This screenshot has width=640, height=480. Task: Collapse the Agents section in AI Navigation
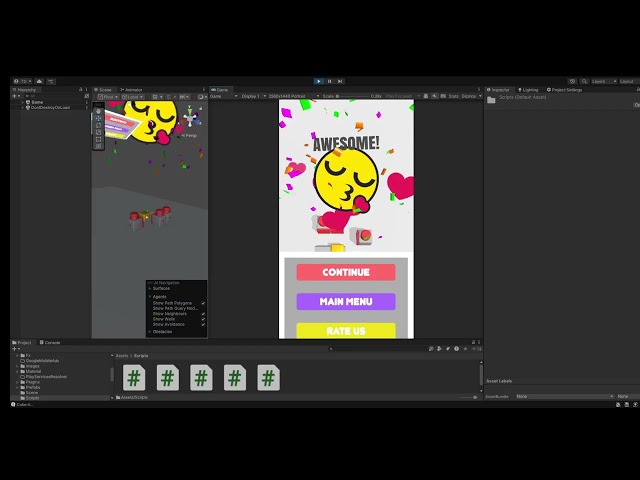point(150,297)
